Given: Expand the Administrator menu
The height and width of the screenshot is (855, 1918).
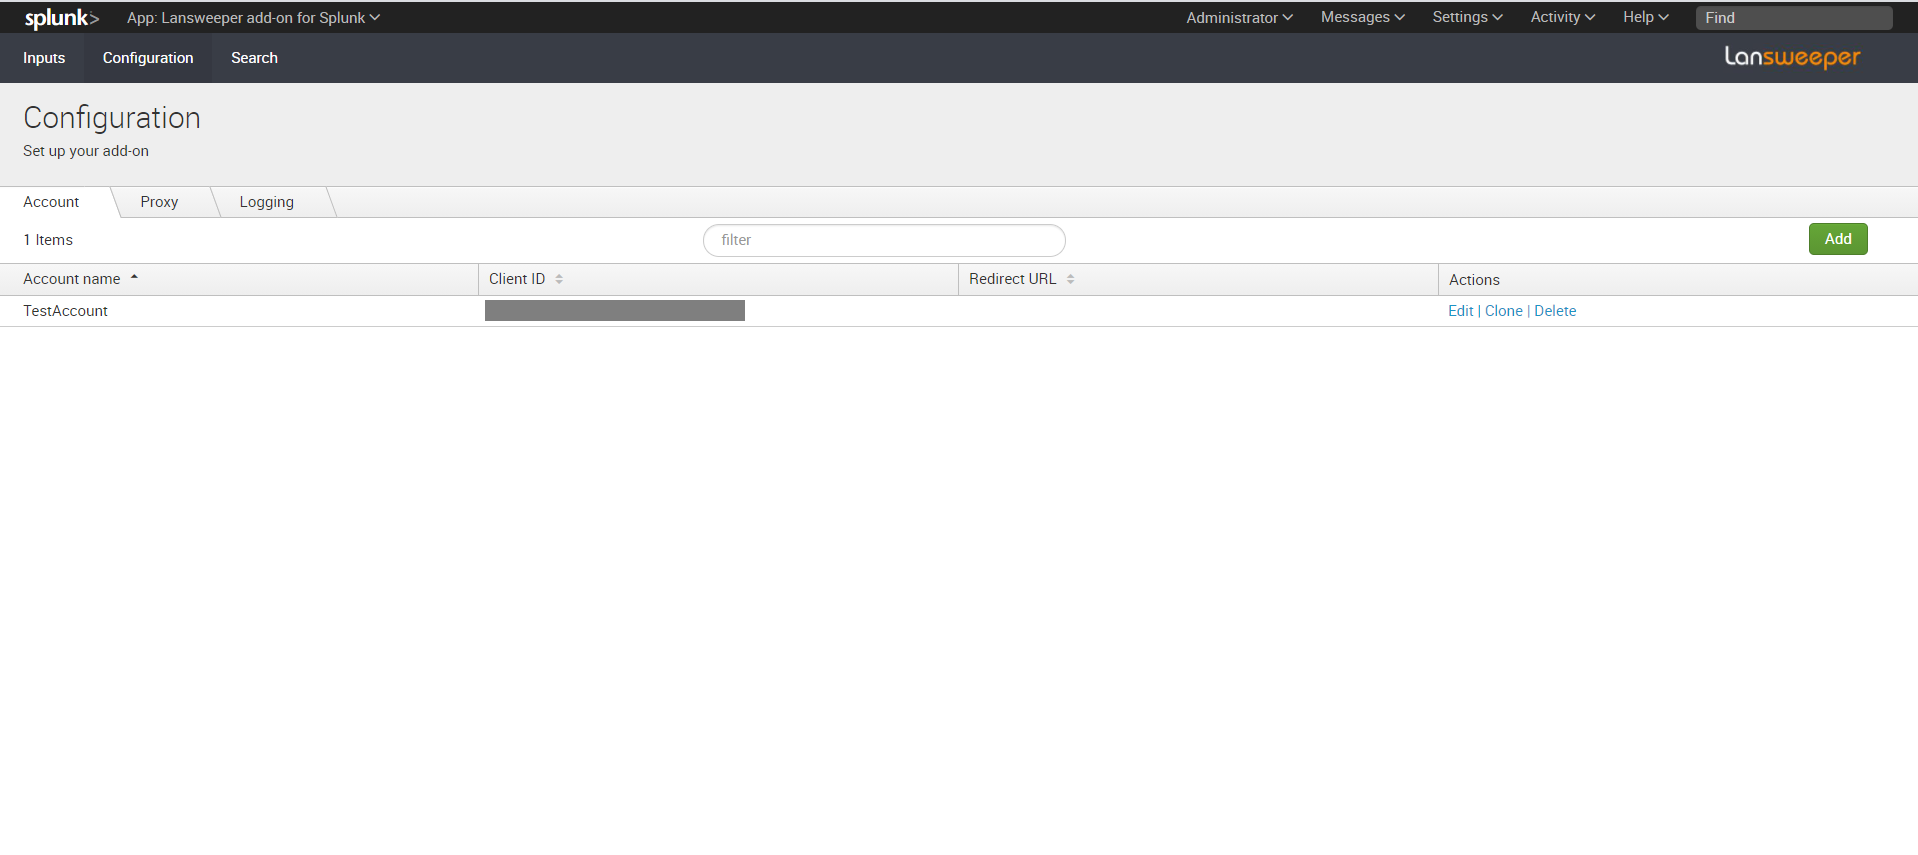Looking at the screenshot, I should coord(1239,18).
